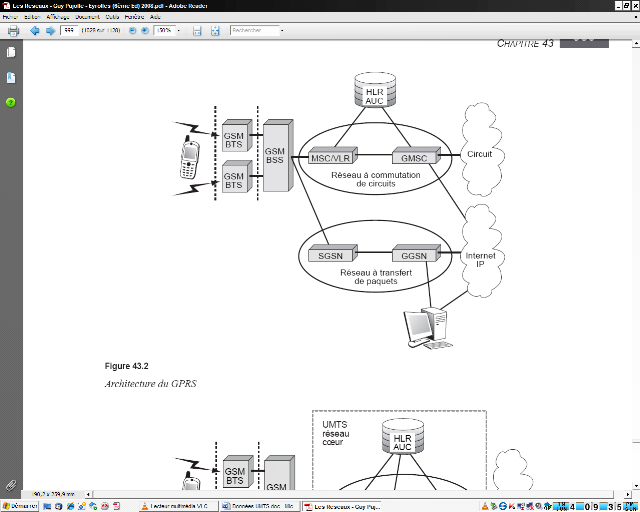Click the red round quick launch icon
This screenshot has height=512, width=640.
105,507
